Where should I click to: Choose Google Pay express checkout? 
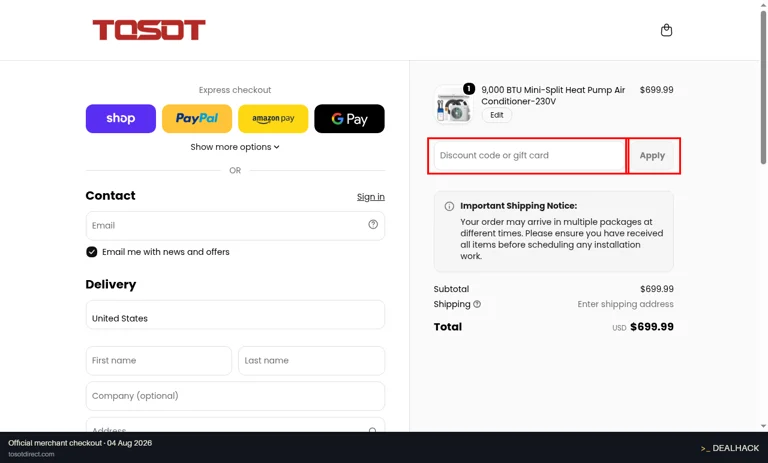click(349, 119)
